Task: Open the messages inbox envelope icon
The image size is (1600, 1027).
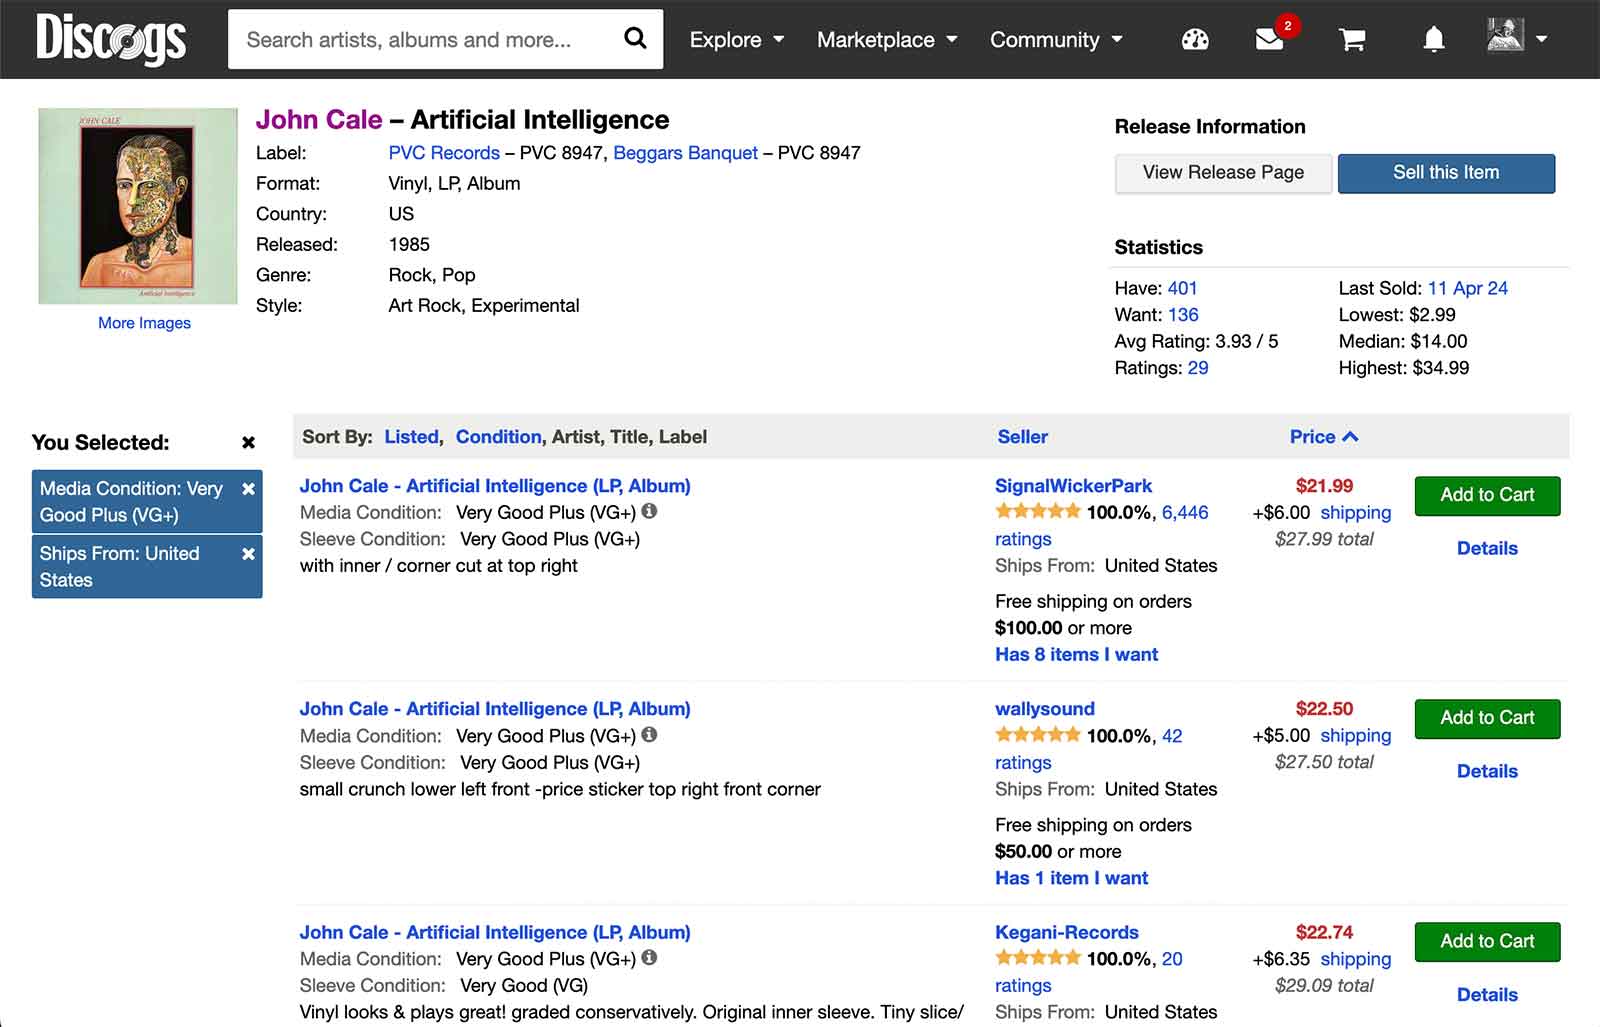Action: coord(1269,40)
